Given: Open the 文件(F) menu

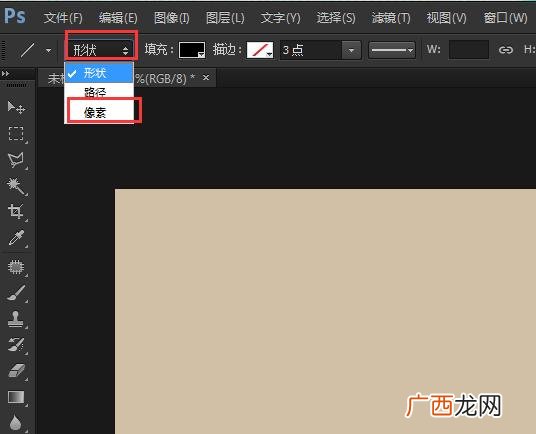Looking at the screenshot, I should tap(63, 18).
